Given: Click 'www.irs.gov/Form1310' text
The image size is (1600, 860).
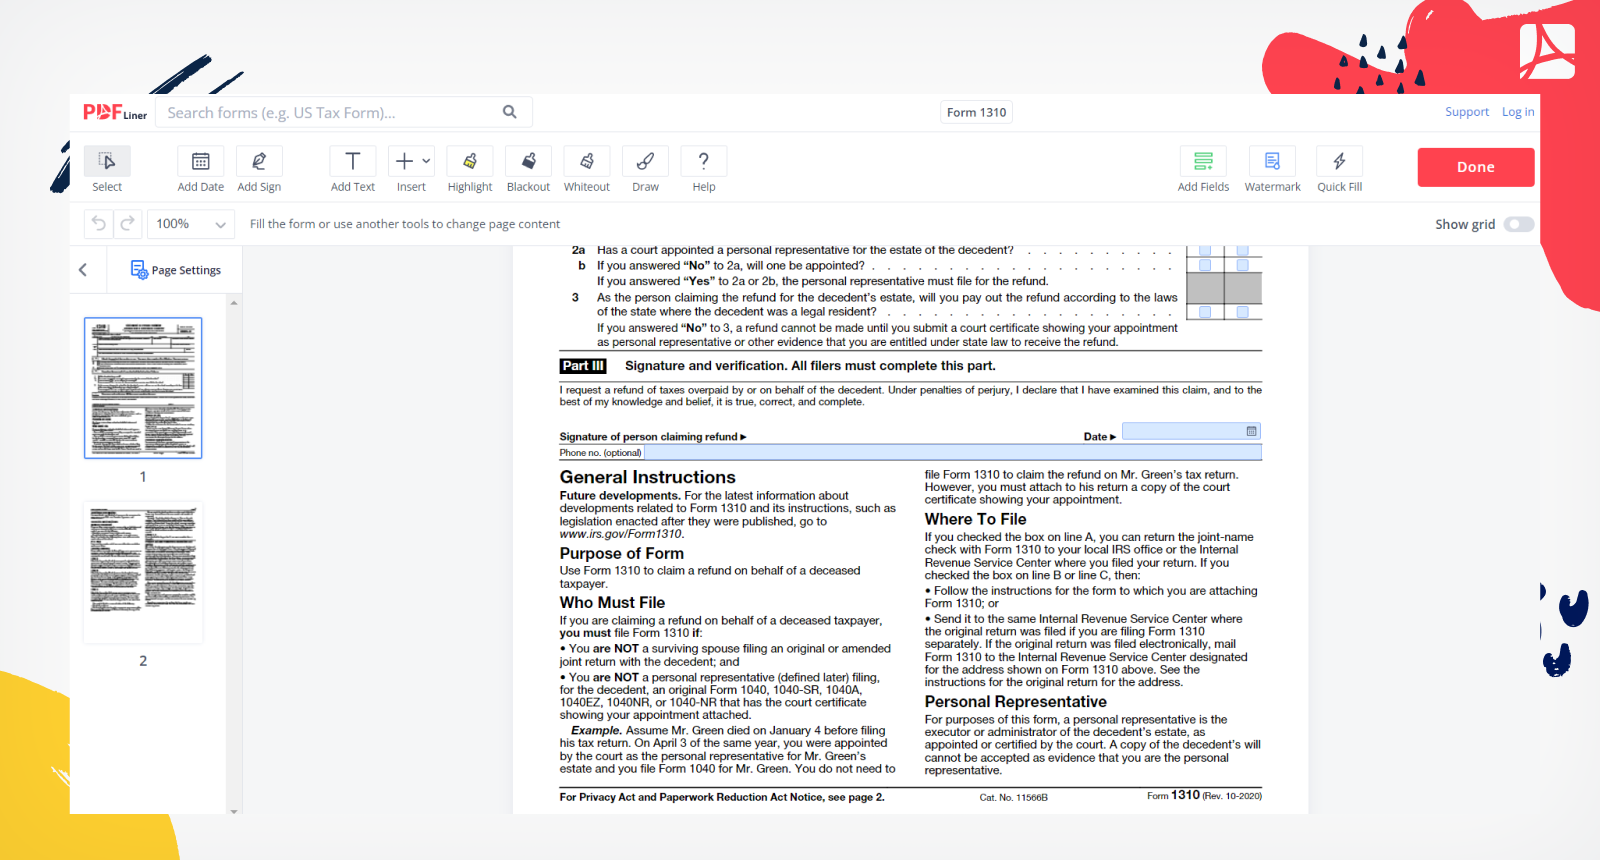Looking at the screenshot, I should click(620, 534).
